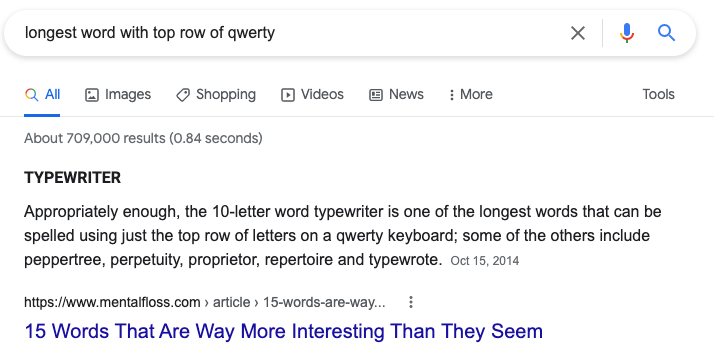Select the All results tab
The height and width of the screenshot is (360, 714).
pyautogui.click(x=42, y=95)
